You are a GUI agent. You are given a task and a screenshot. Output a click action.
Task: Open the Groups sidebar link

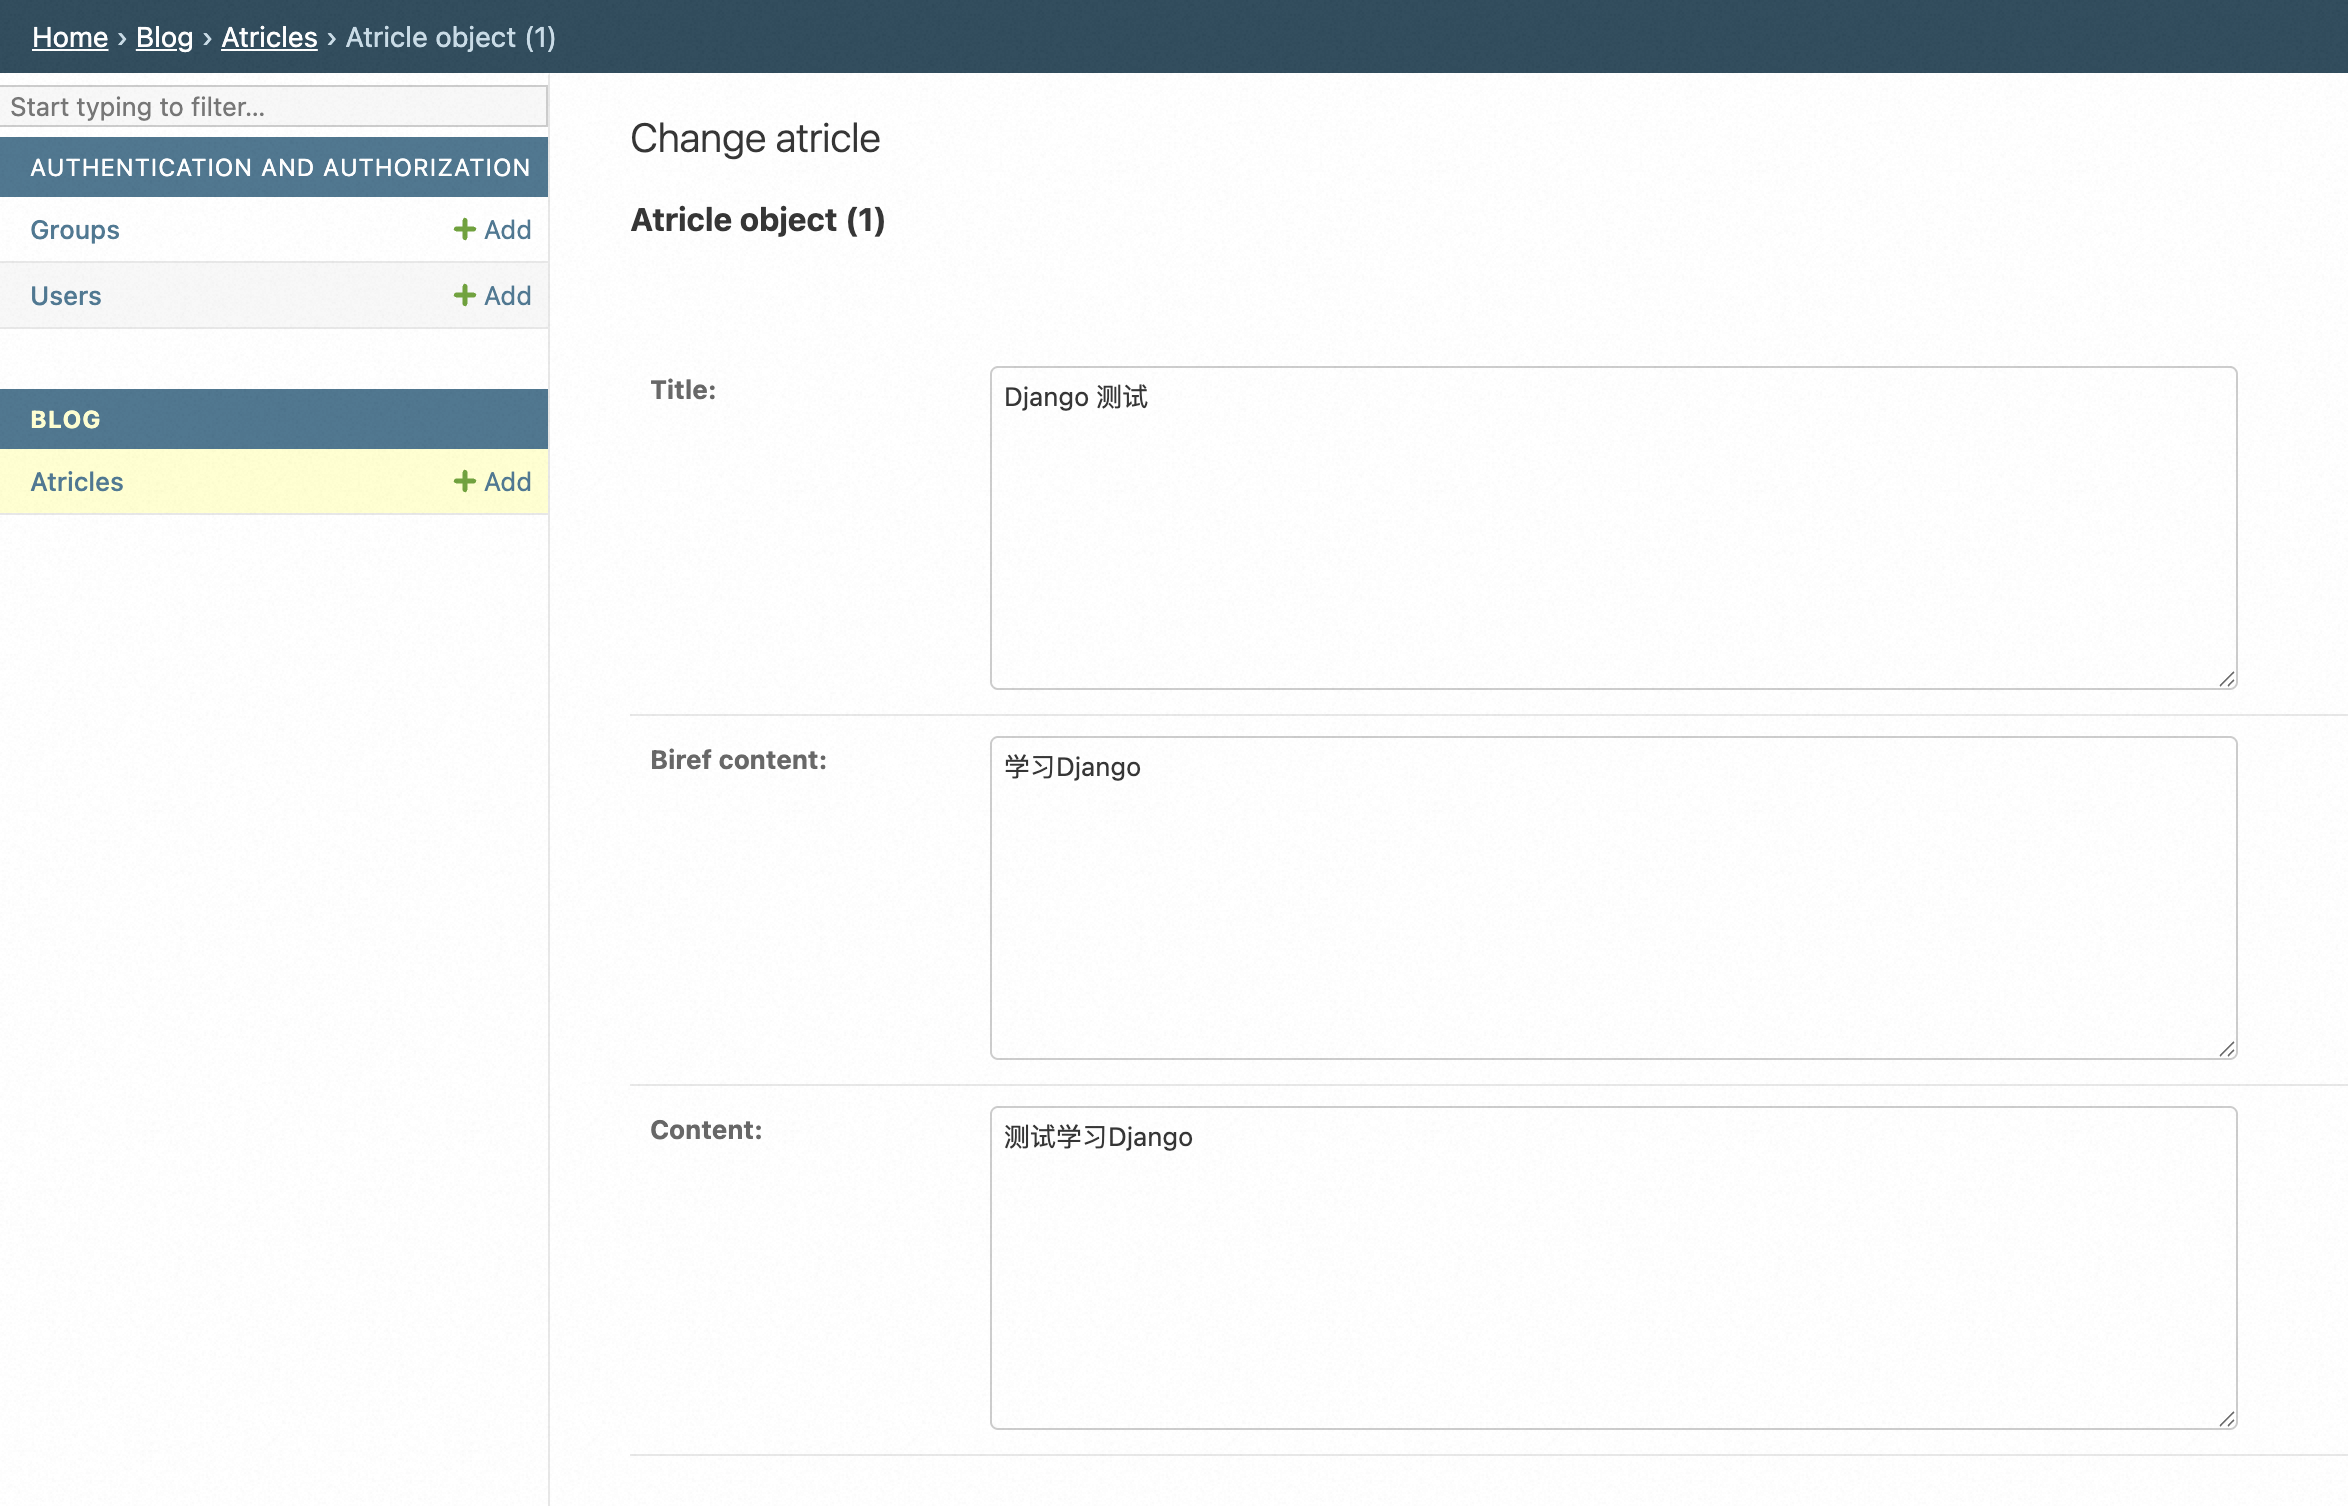(x=75, y=230)
